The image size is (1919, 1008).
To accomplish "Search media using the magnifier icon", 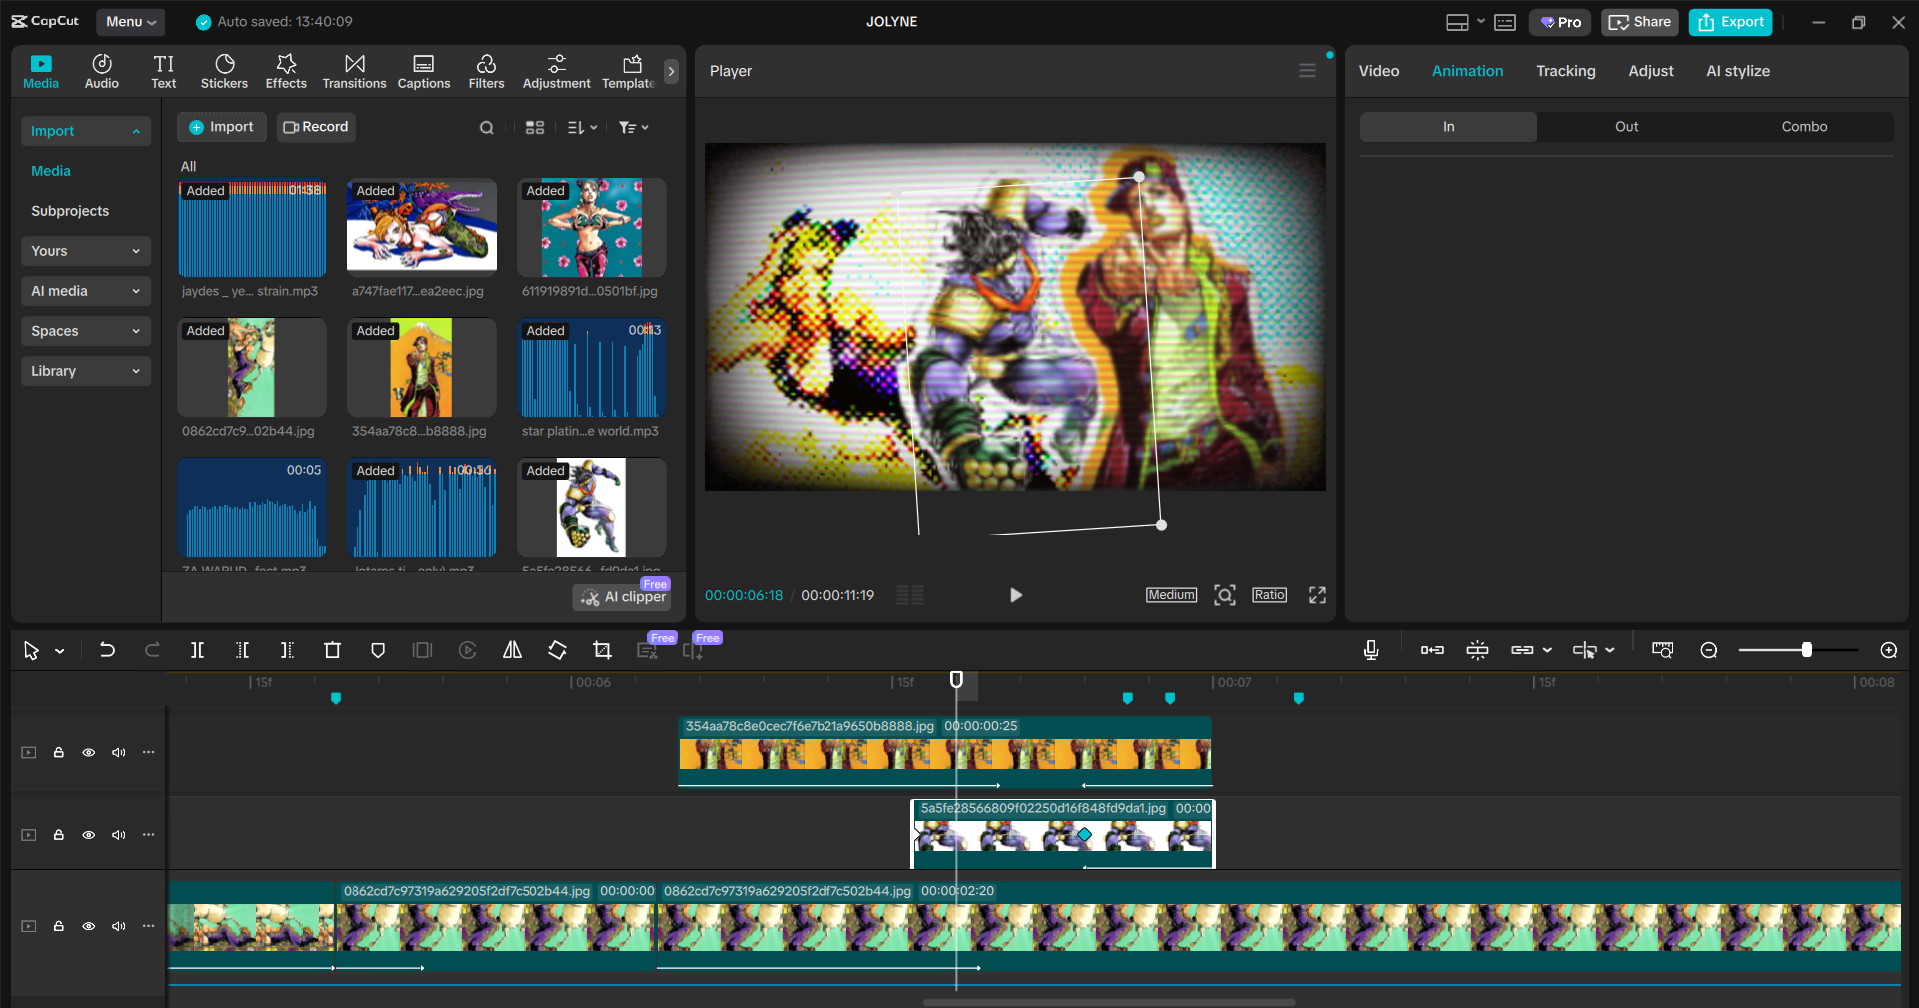I will coord(487,127).
